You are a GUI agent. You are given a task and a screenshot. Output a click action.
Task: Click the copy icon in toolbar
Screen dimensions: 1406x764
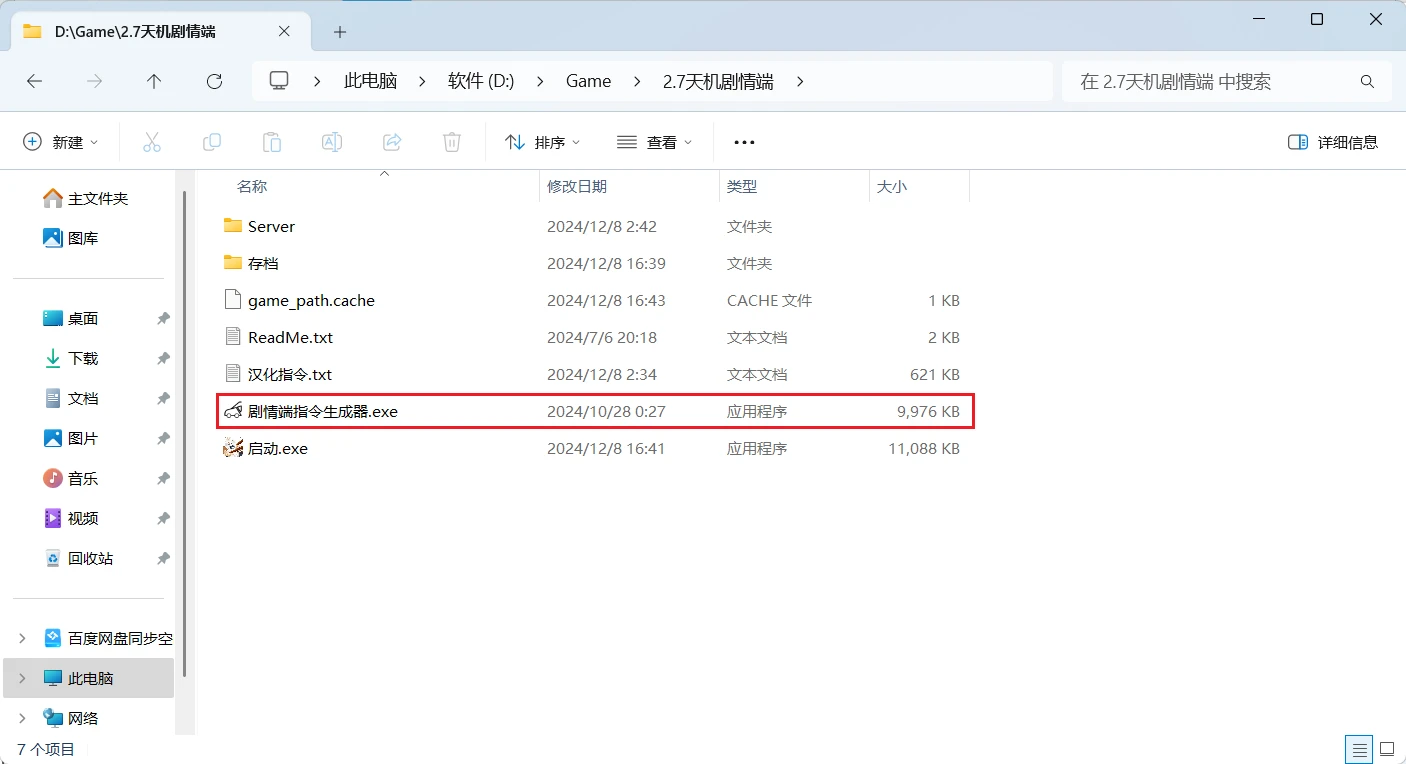coord(212,142)
